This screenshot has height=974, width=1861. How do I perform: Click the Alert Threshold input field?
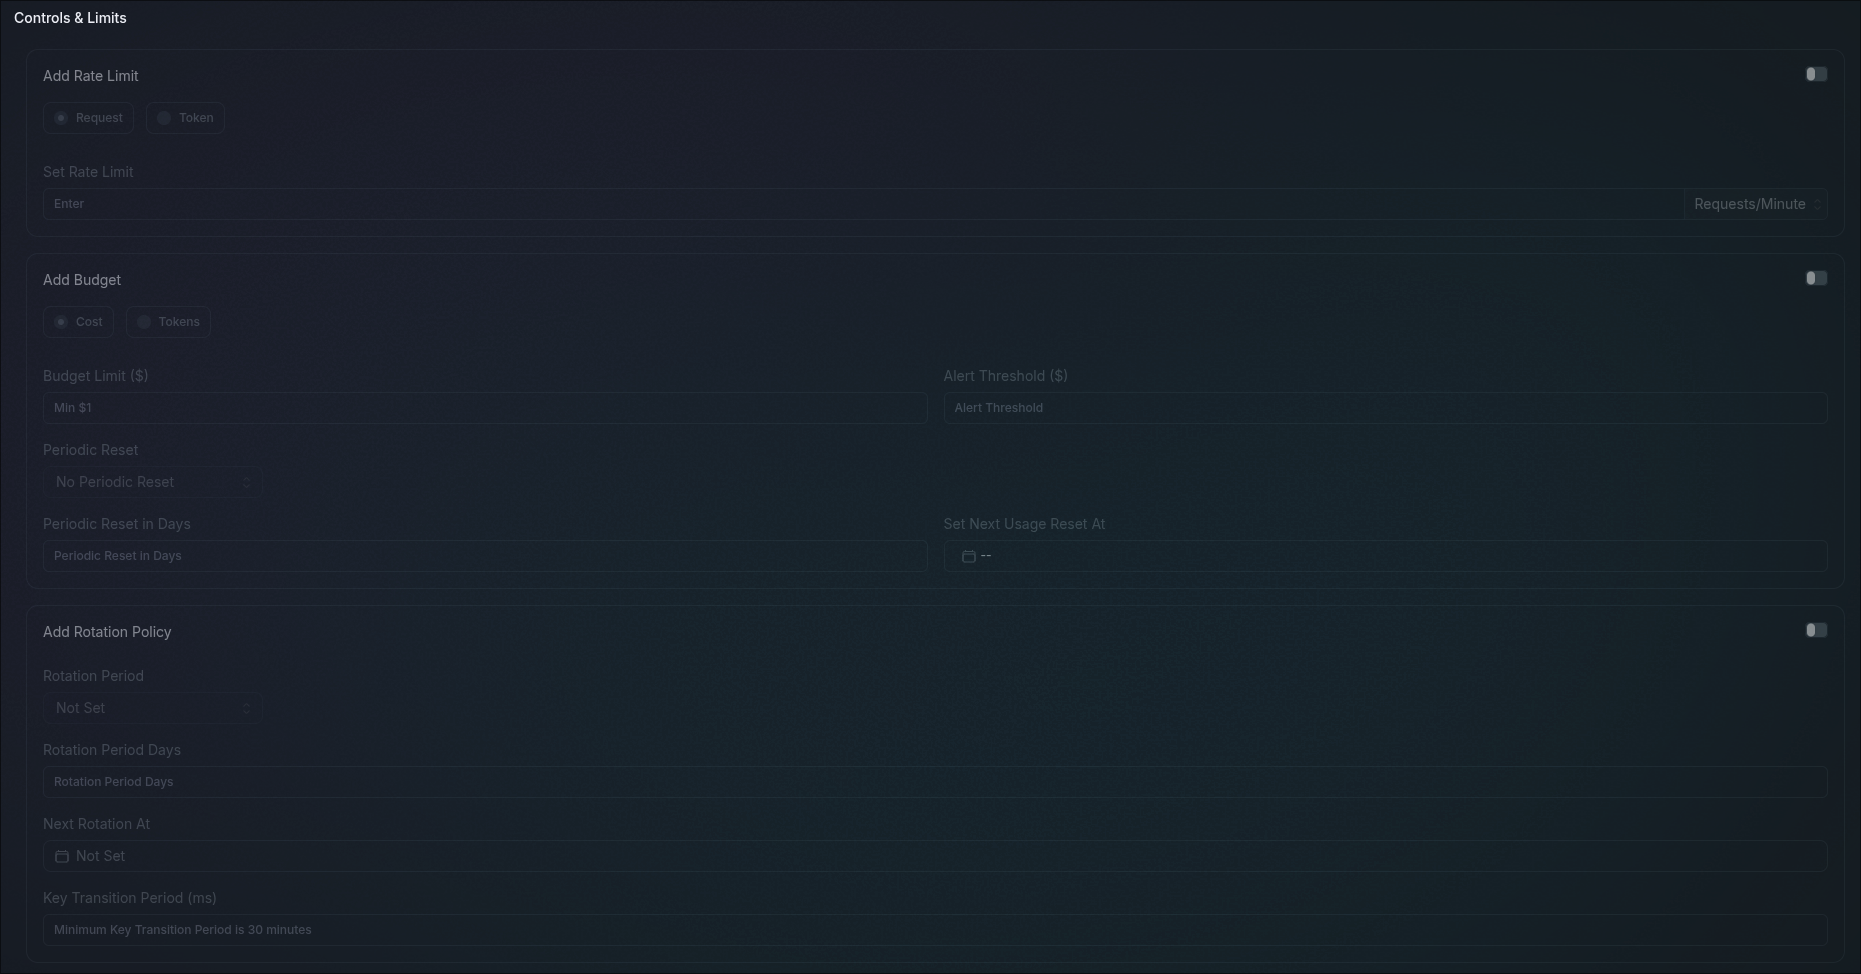[1385, 408]
